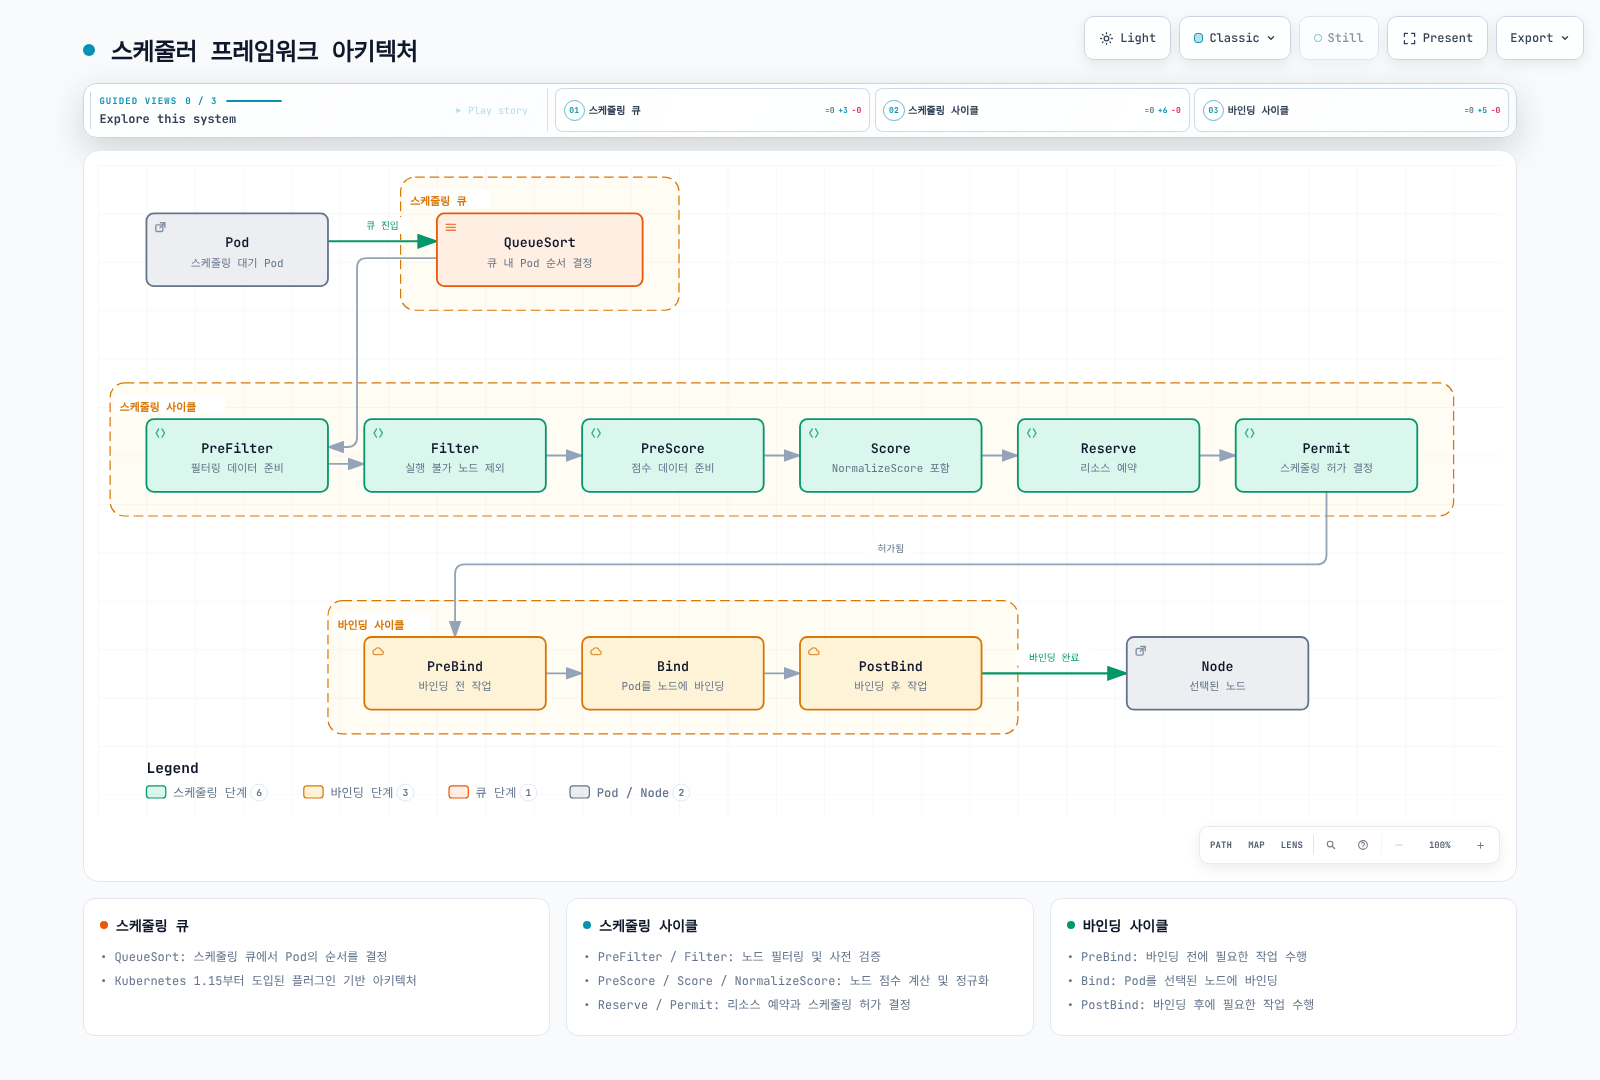Click the Present button
The height and width of the screenshot is (1080, 1600).
[x=1437, y=38]
